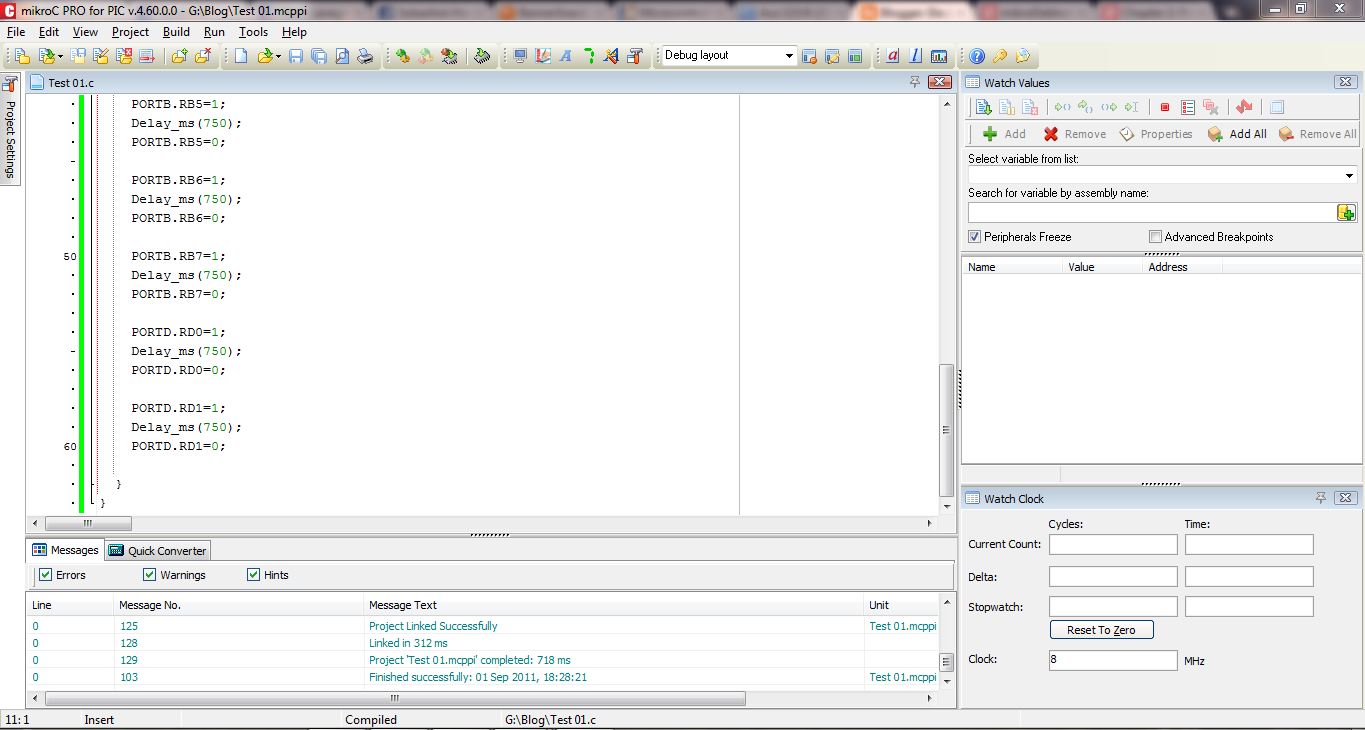Click the add-variable icon beside assembly search

pyautogui.click(x=1346, y=212)
